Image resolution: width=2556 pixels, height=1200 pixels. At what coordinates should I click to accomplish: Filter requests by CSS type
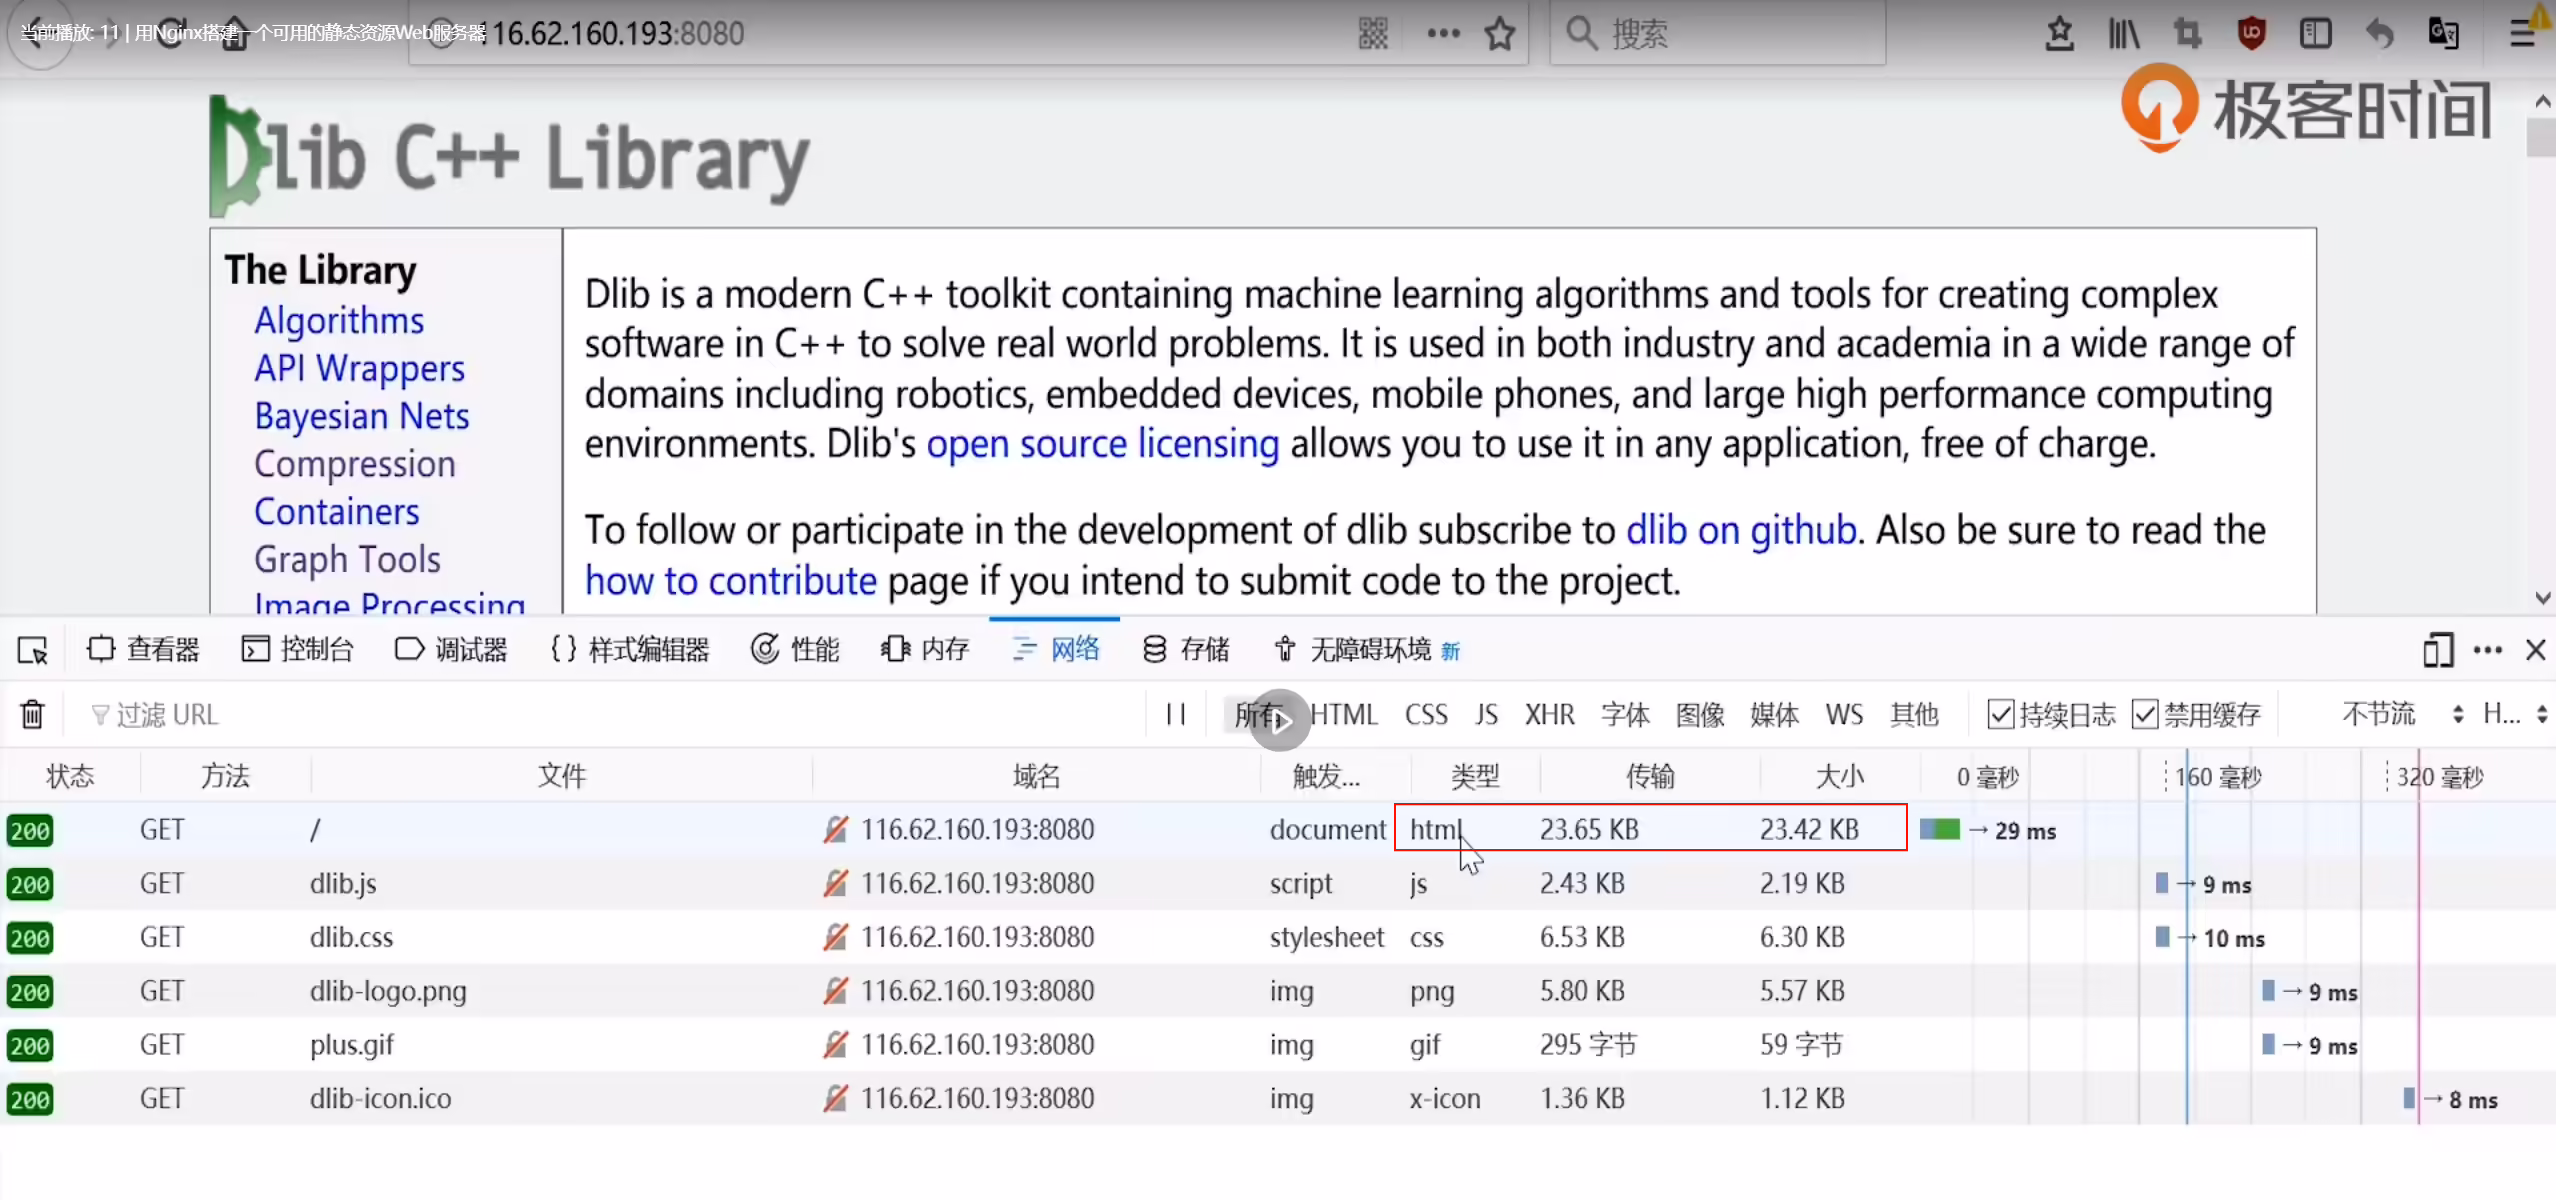click(x=1426, y=714)
